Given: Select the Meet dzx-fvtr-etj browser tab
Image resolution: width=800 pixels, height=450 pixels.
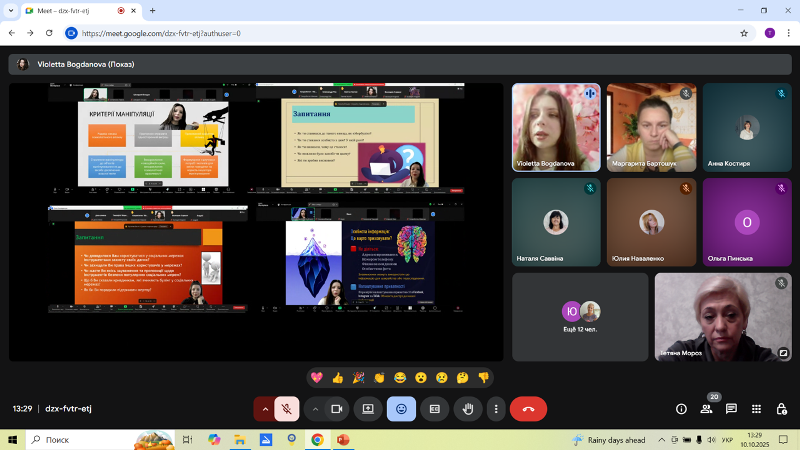Looking at the screenshot, I should [75, 10].
